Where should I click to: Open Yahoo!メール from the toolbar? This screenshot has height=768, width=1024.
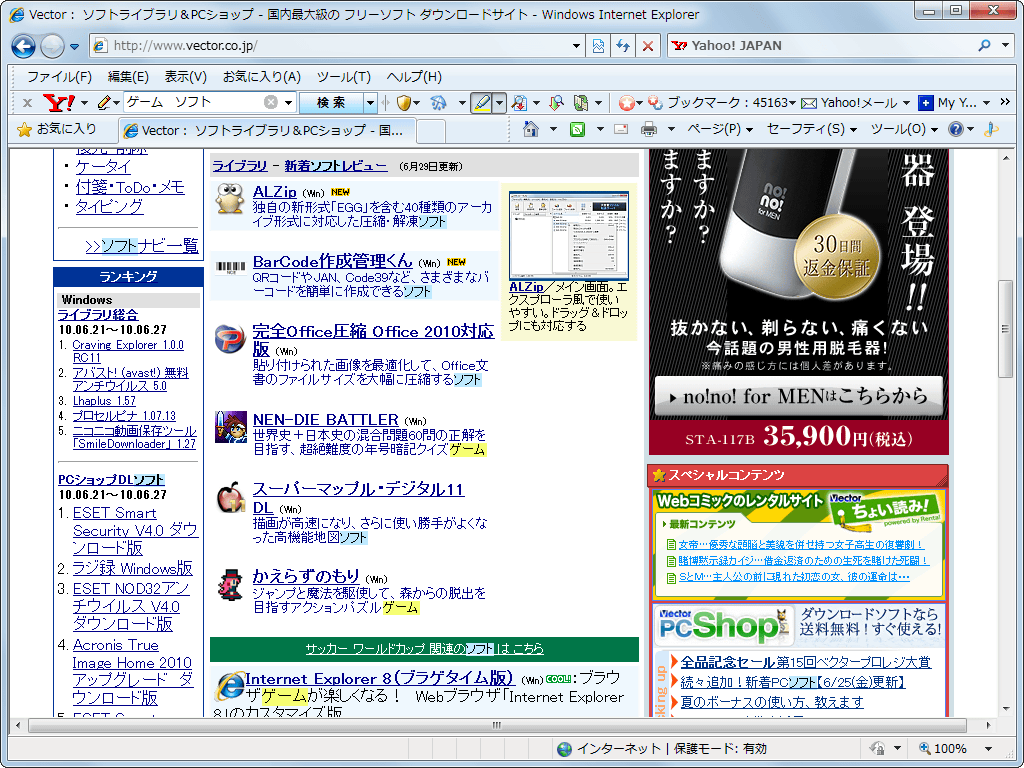coord(850,103)
